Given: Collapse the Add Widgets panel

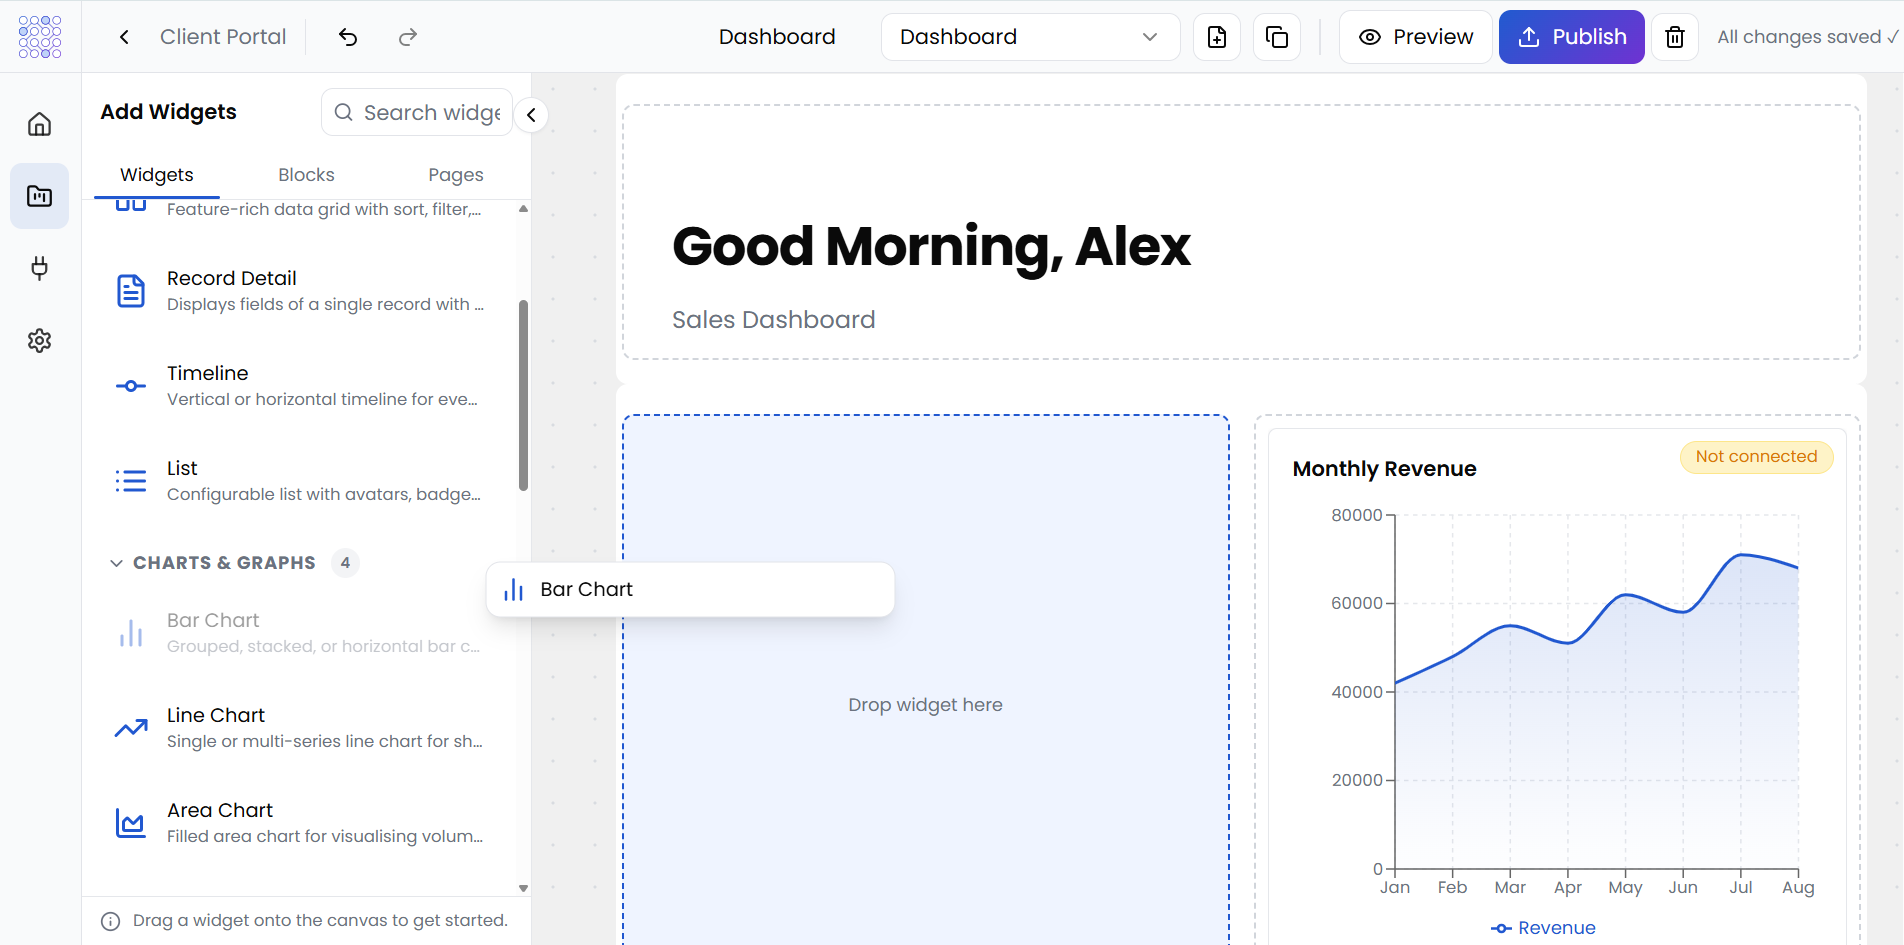Looking at the screenshot, I should coord(532,115).
